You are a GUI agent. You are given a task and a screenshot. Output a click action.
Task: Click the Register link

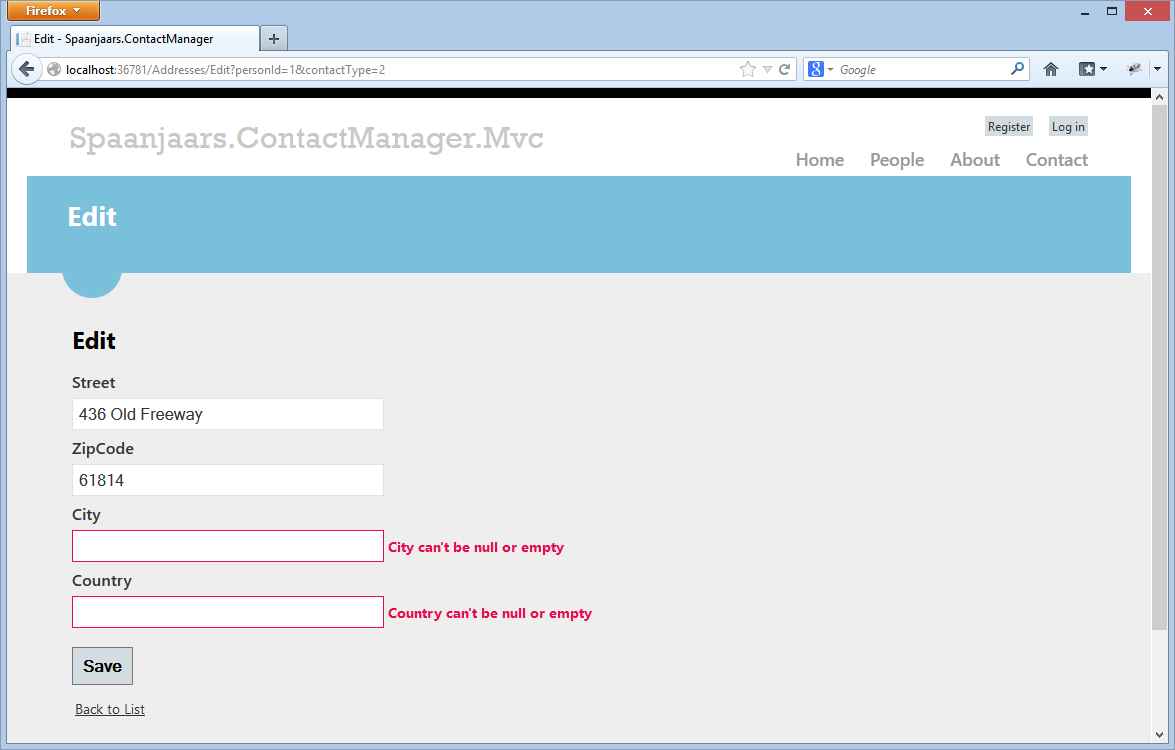1008,127
